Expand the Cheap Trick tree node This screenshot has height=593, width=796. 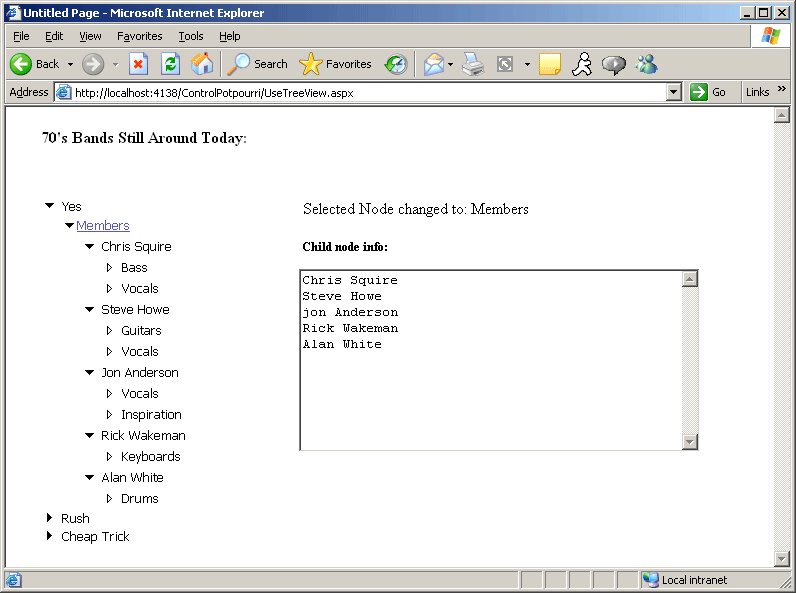point(49,536)
